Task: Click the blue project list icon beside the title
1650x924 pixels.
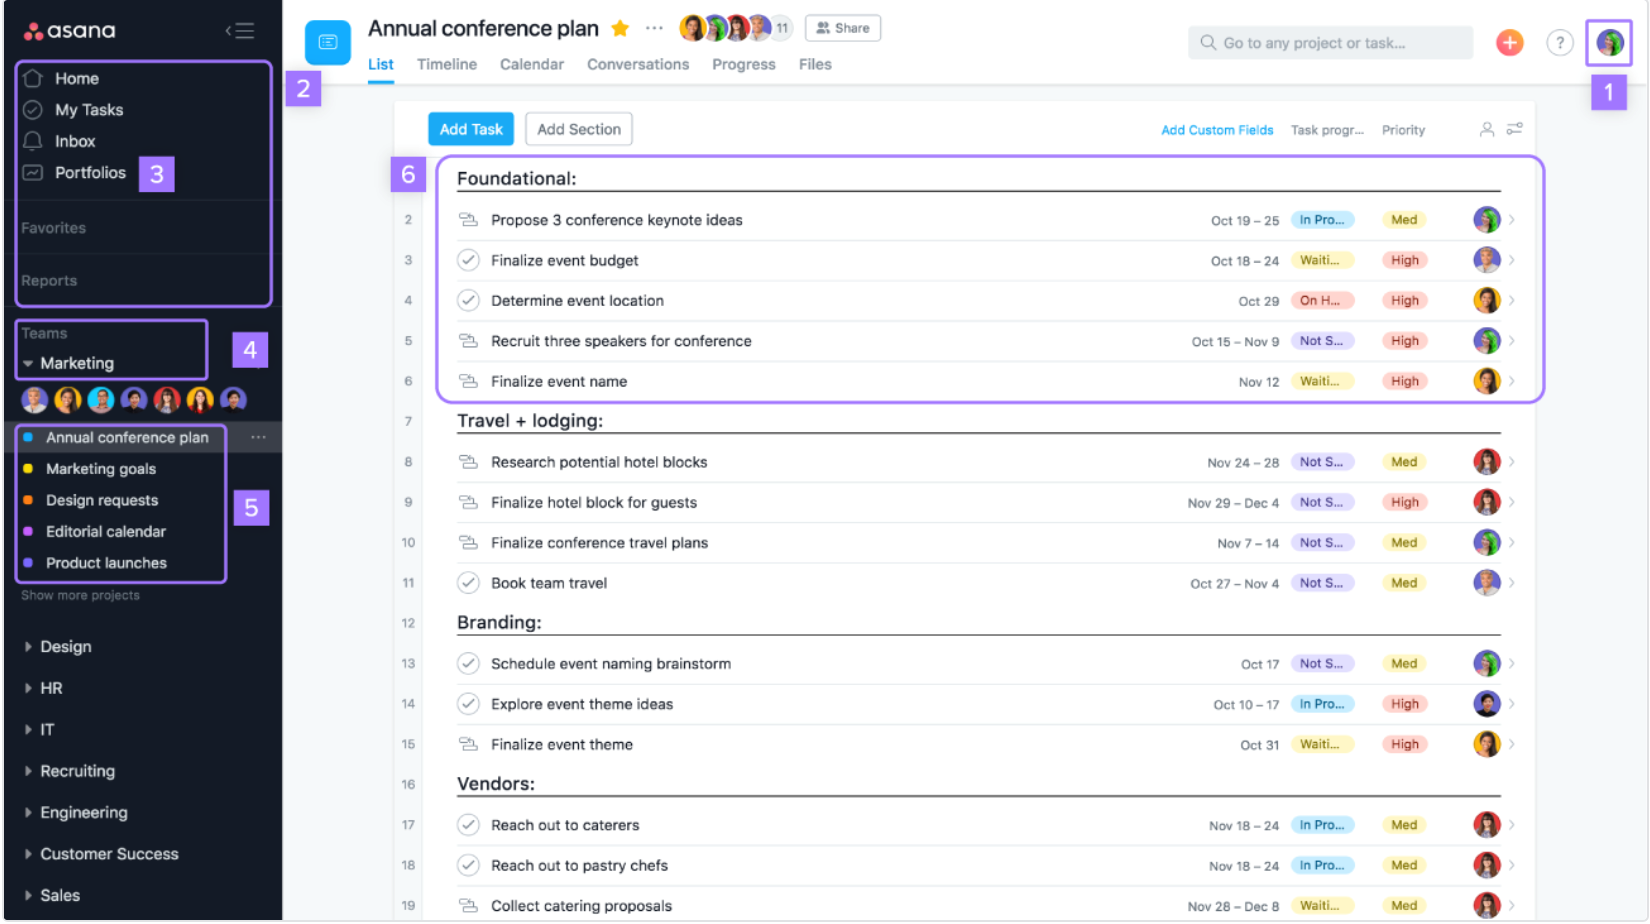Action: (328, 42)
